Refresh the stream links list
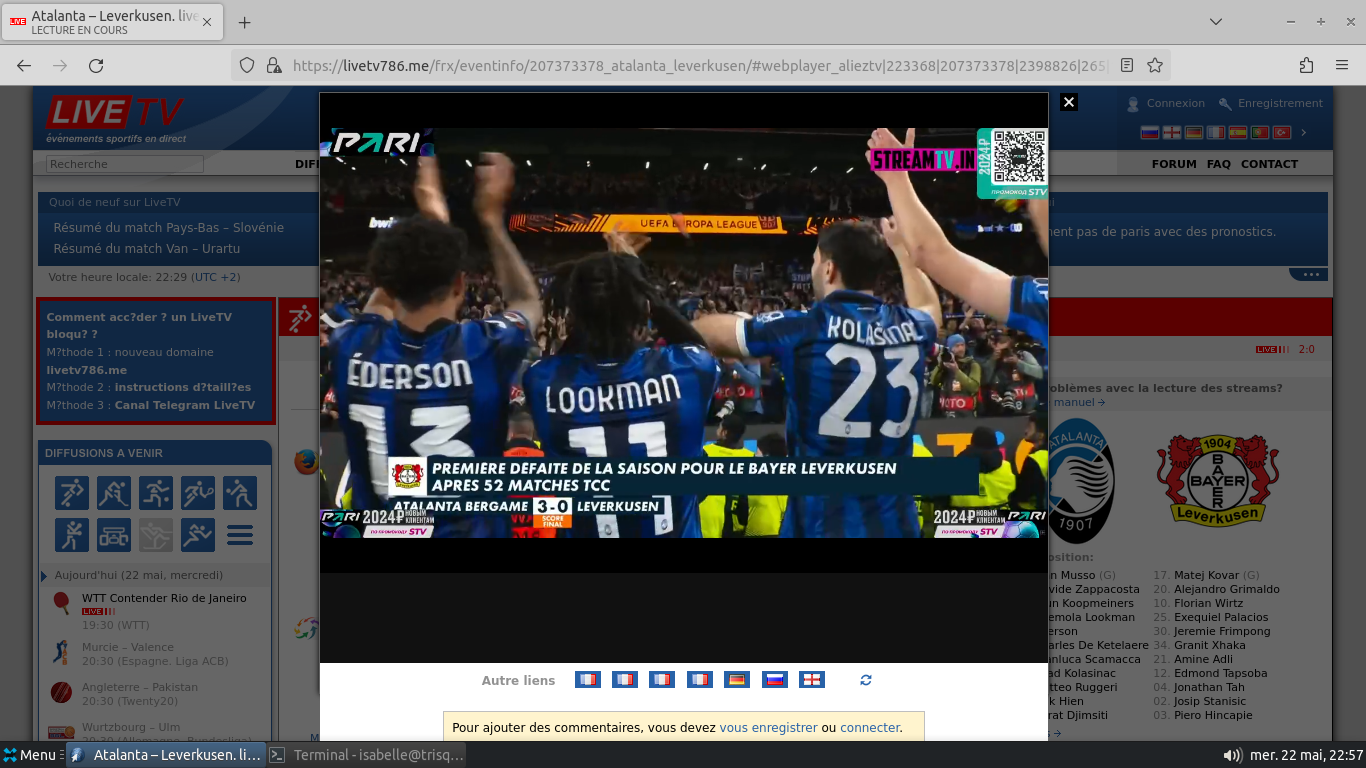 click(x=866, y=680)
